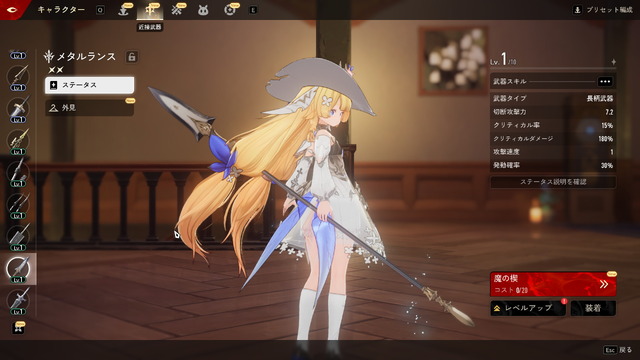Click the レベルアップ level up button
This screenshot has width=640, height=360.
pos(528,308)
